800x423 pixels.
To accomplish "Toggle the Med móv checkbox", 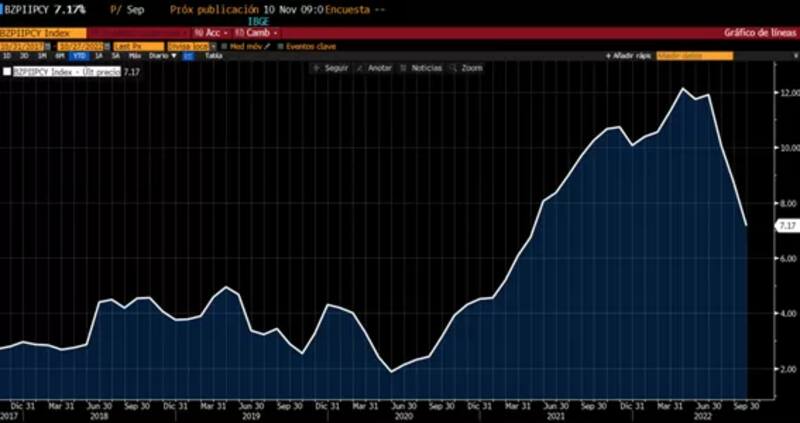I will (225, 46).
